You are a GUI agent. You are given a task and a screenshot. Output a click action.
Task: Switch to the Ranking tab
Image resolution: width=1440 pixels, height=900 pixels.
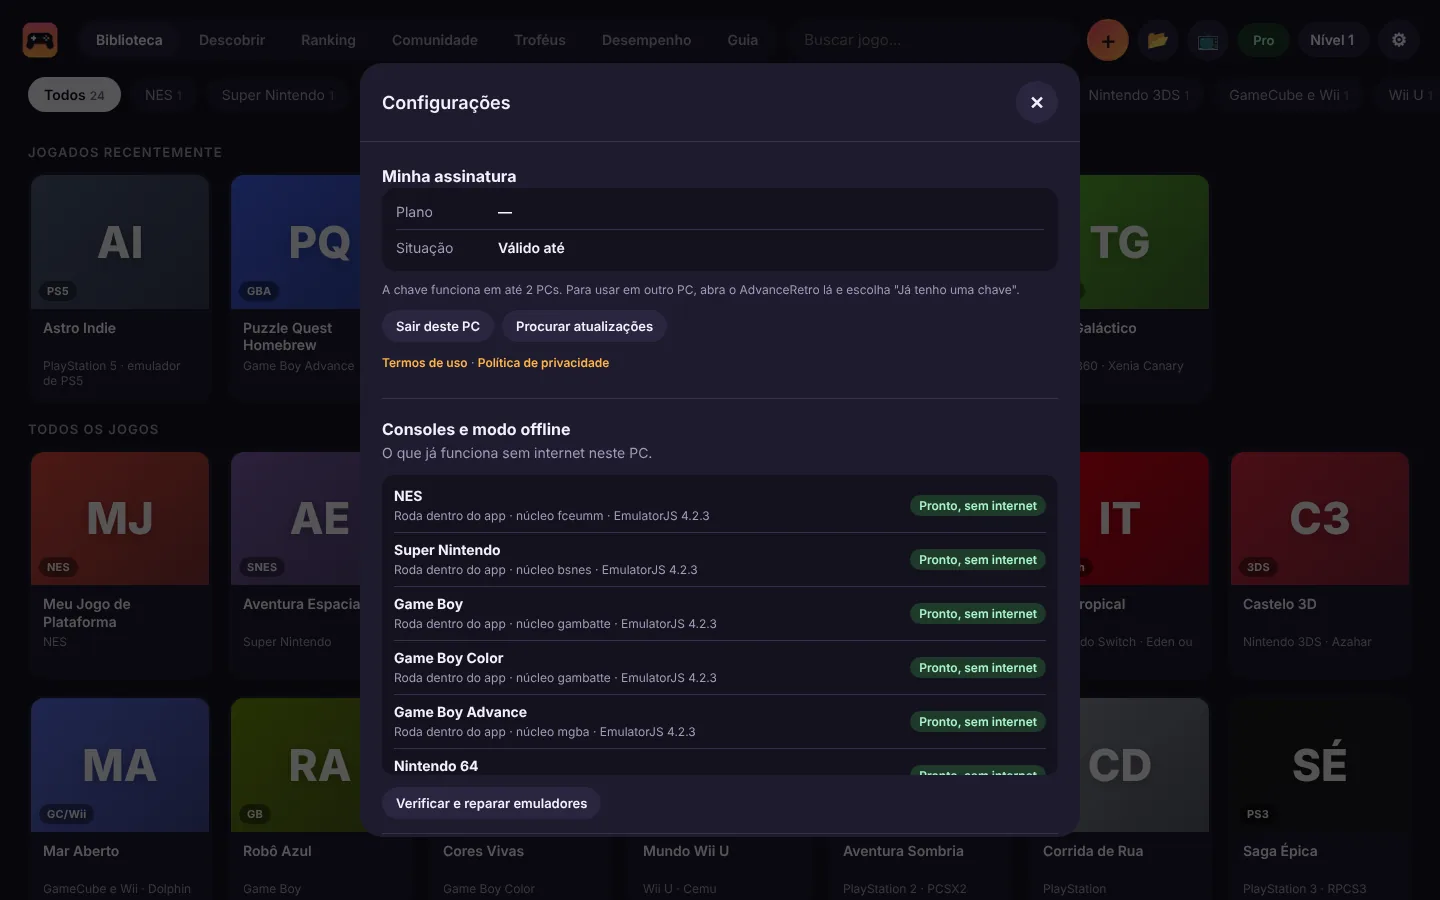pos(328,40)
